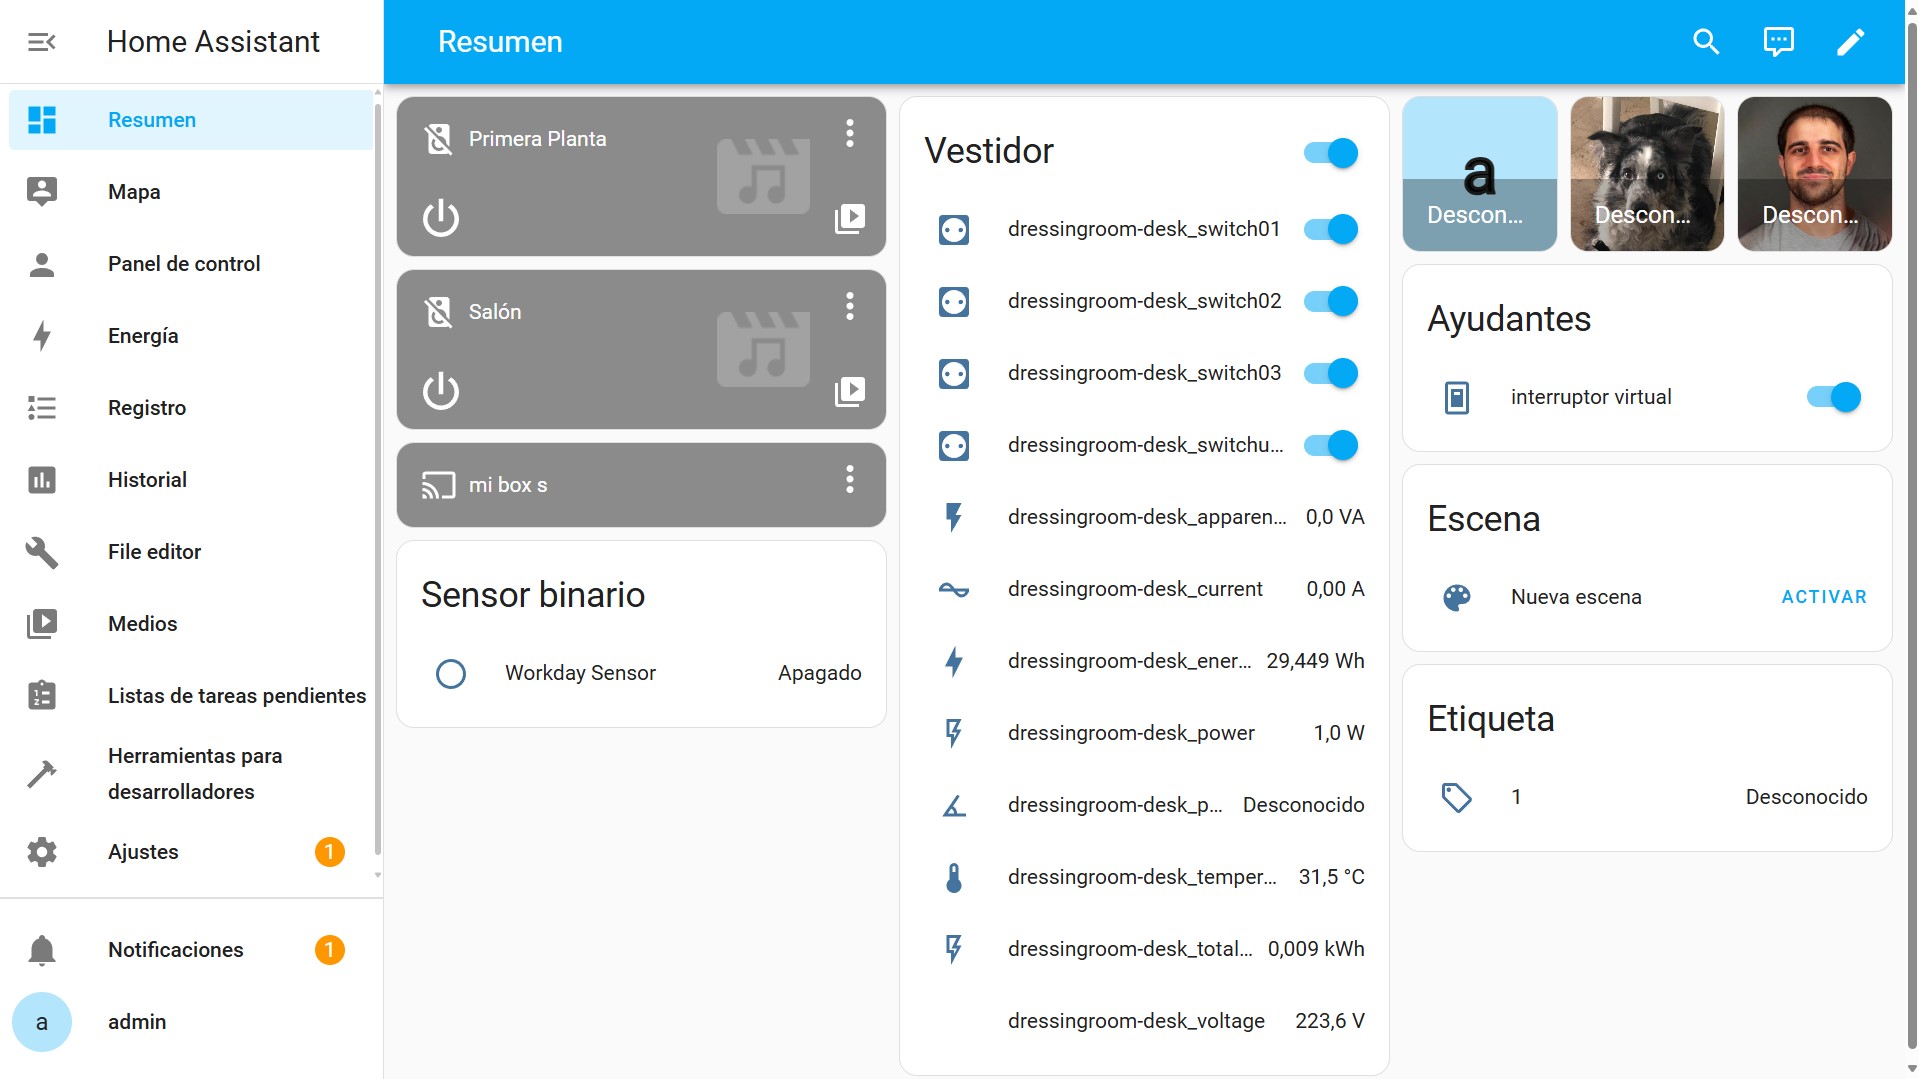1919x1079 pixels.
Task: Click the pencil edit dashboard icon
Action: tap(1850, 41)
